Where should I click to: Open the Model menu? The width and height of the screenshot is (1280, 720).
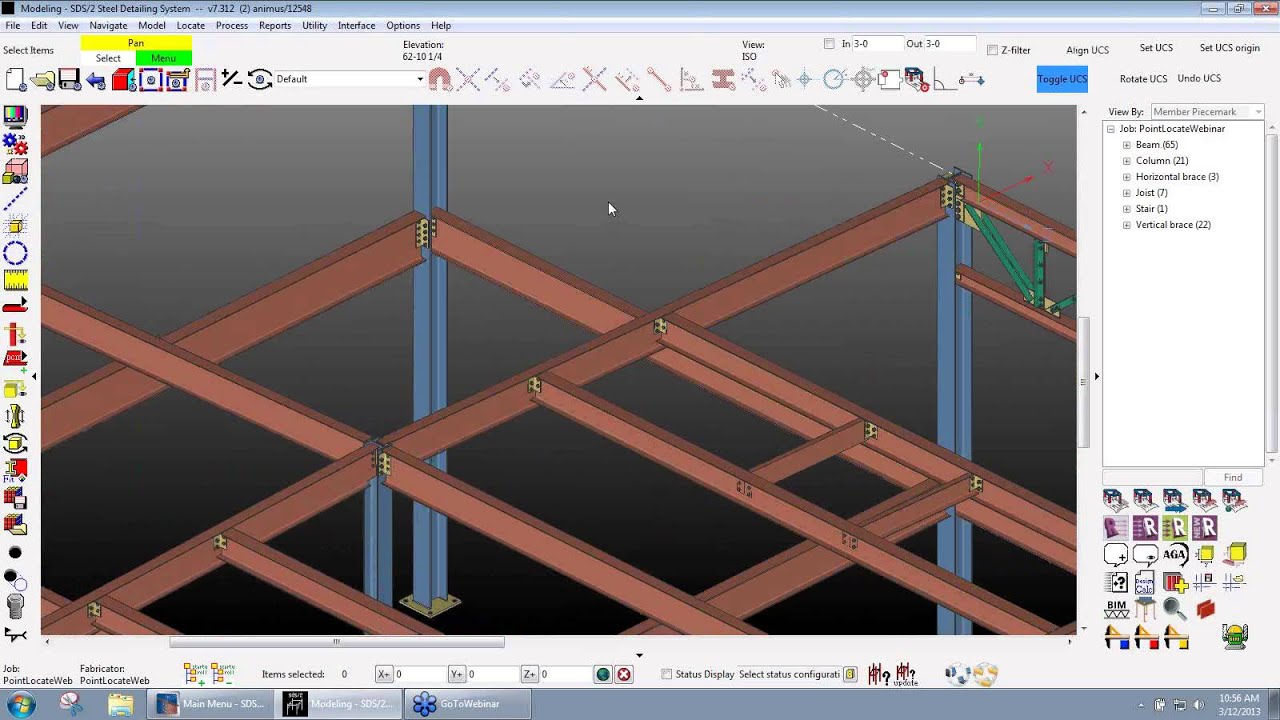pos(152,25)
